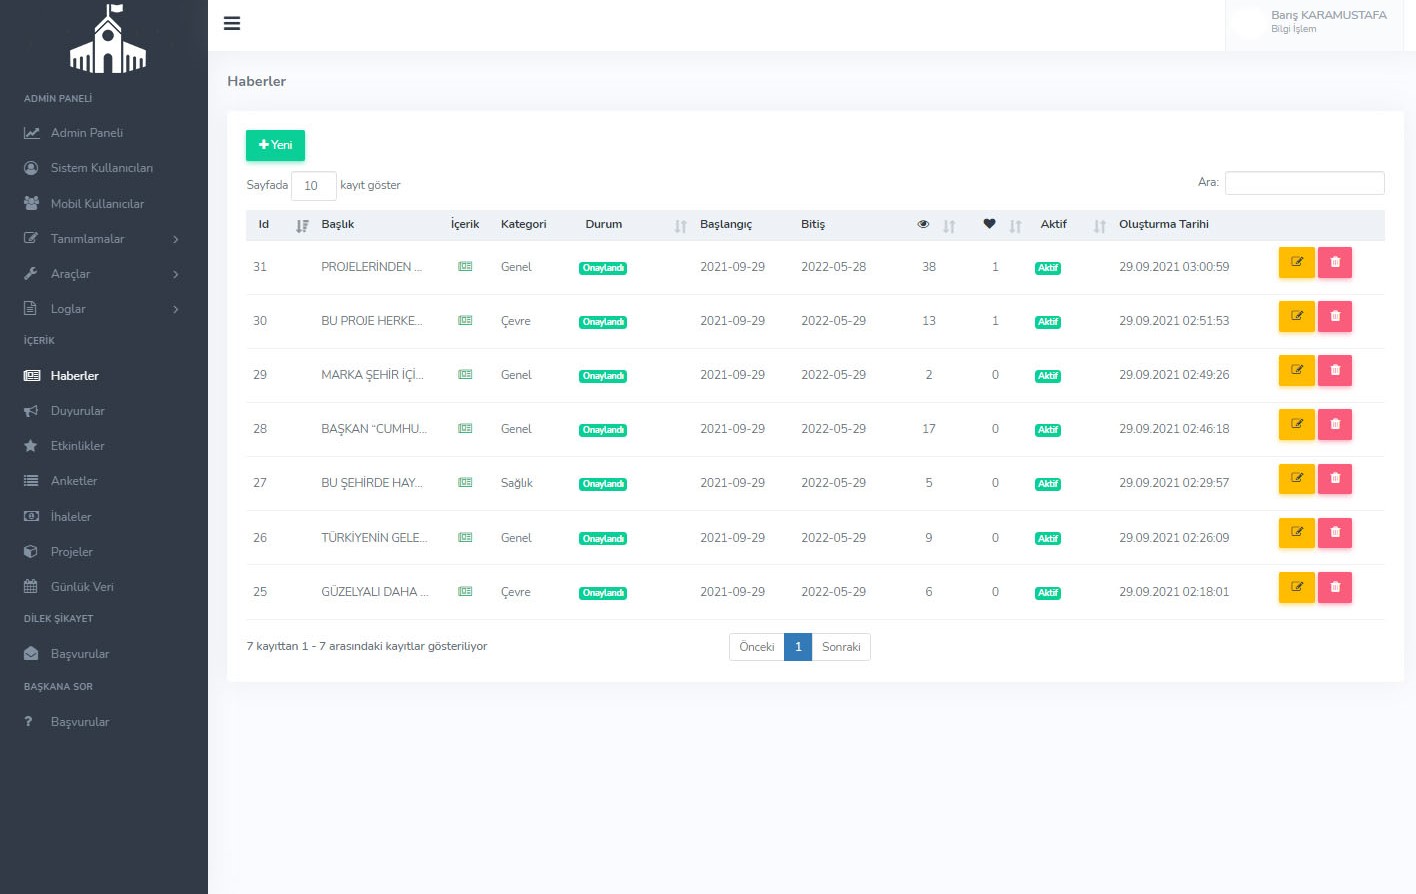The image size is (1416, 894).
Task: Edit the news row with Id 29
Action: [x=1297, y=370]
